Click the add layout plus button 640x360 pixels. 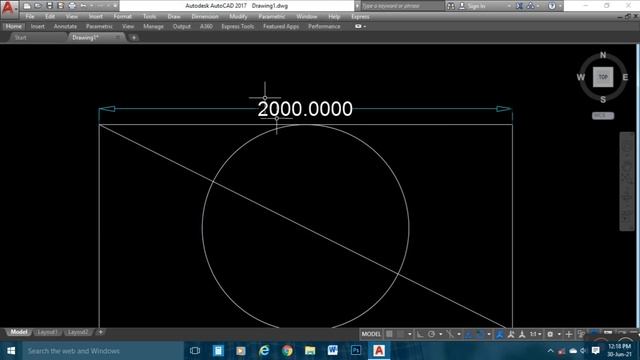pyautogui.click(x=101, y=332)
